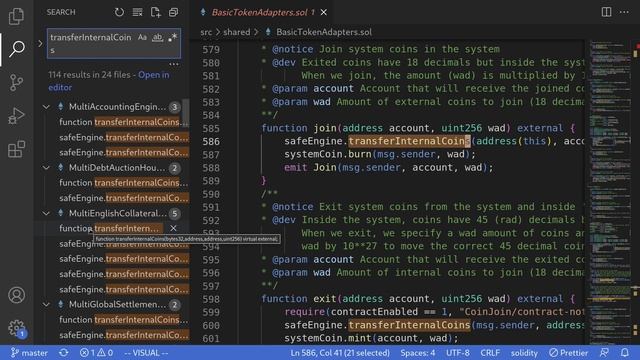640x360 pixels.
Task: Select src breadcrumb segment
Action: 206,32
